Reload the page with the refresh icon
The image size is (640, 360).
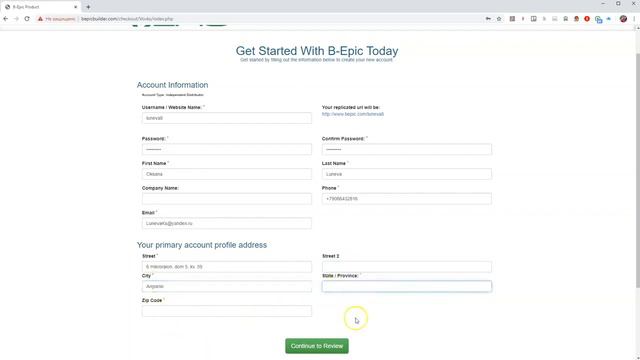click(x=27, y=19)
